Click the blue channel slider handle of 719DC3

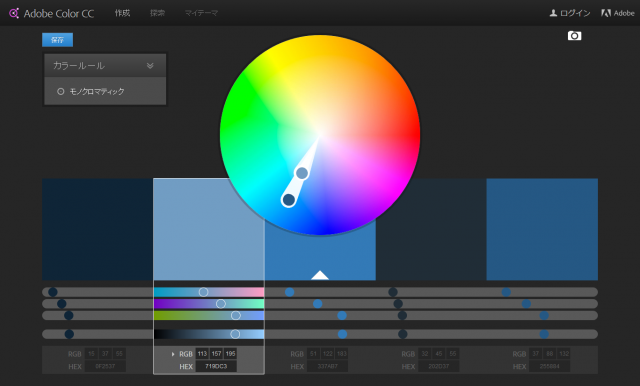coord(236,315)
